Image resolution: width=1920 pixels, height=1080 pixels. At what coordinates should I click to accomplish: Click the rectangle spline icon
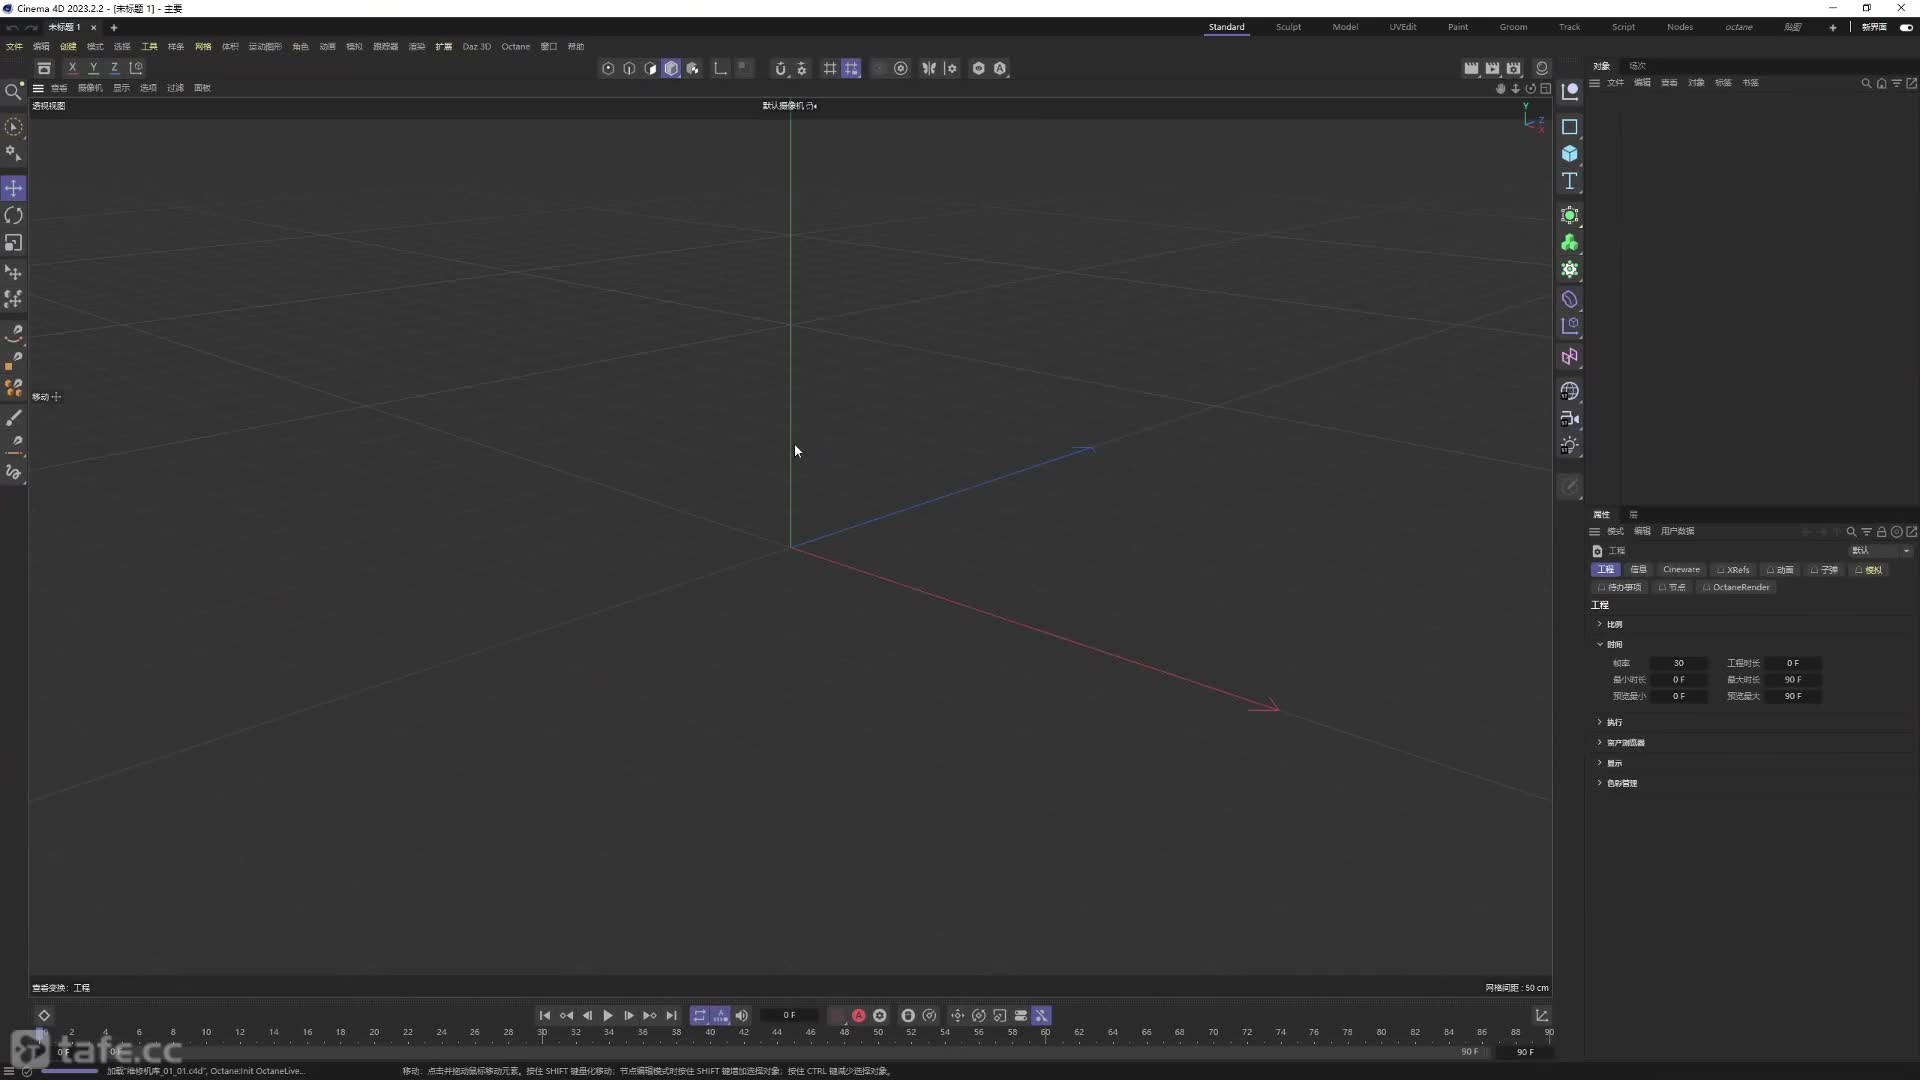click(x=1569, y=127)
